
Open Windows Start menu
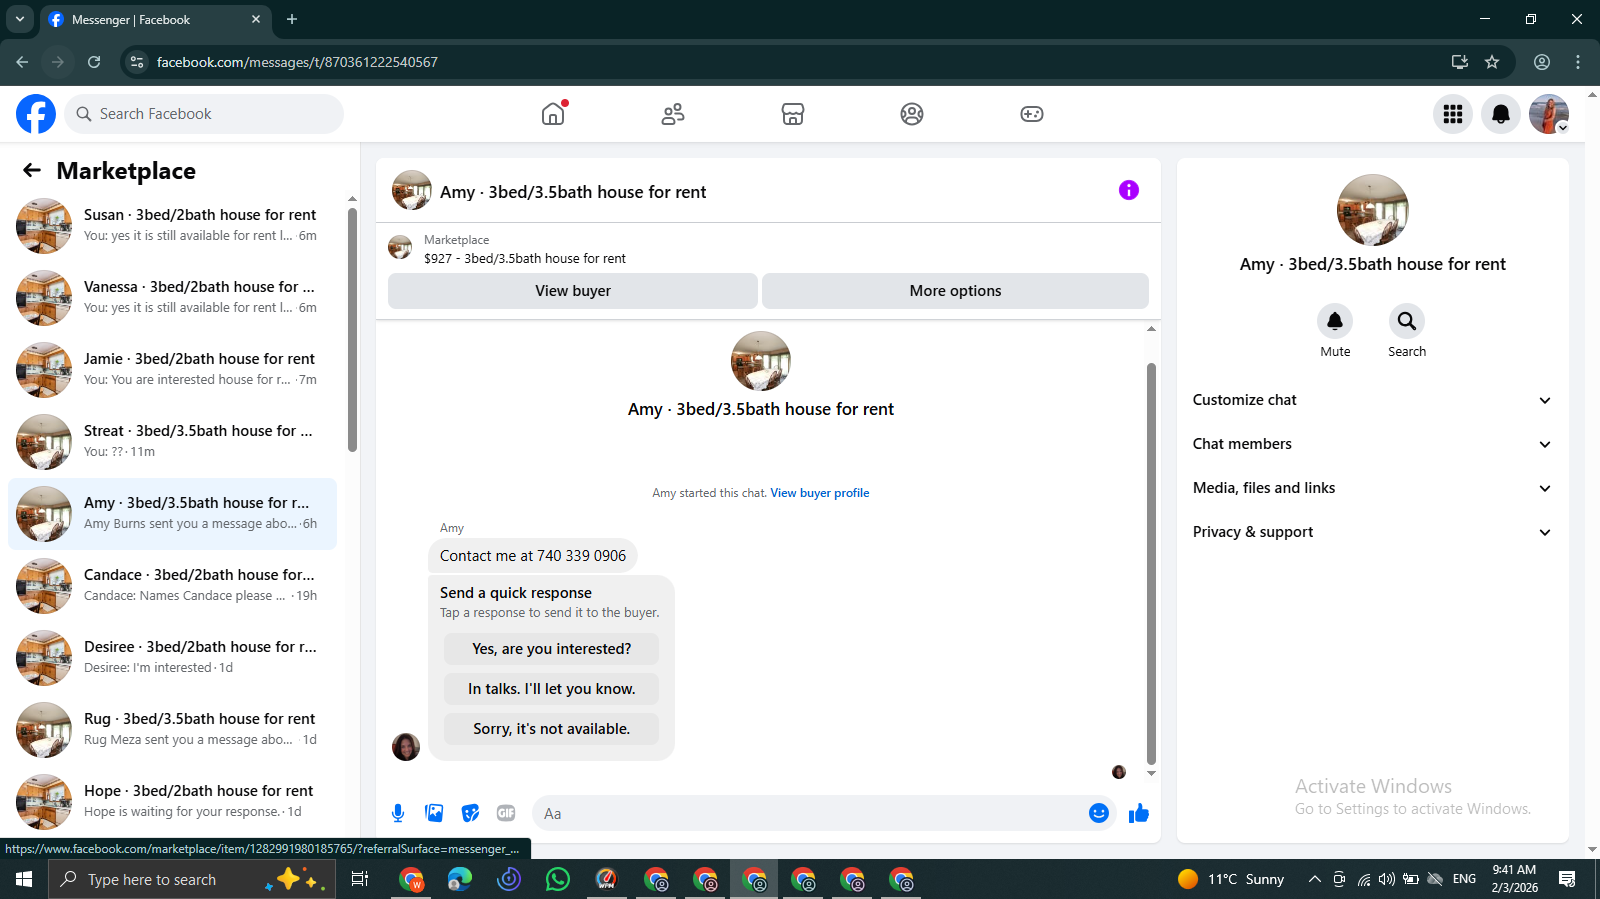click(x=24, y=879)
